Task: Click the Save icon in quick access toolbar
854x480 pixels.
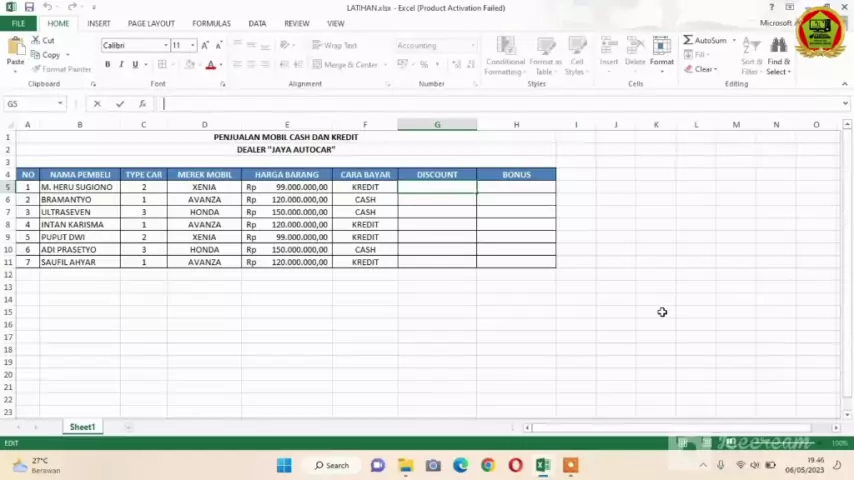Action: [29, 7]
